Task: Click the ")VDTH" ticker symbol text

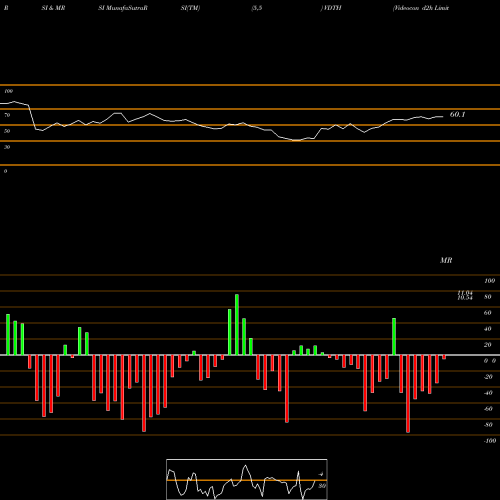Action: coord(331,8)
